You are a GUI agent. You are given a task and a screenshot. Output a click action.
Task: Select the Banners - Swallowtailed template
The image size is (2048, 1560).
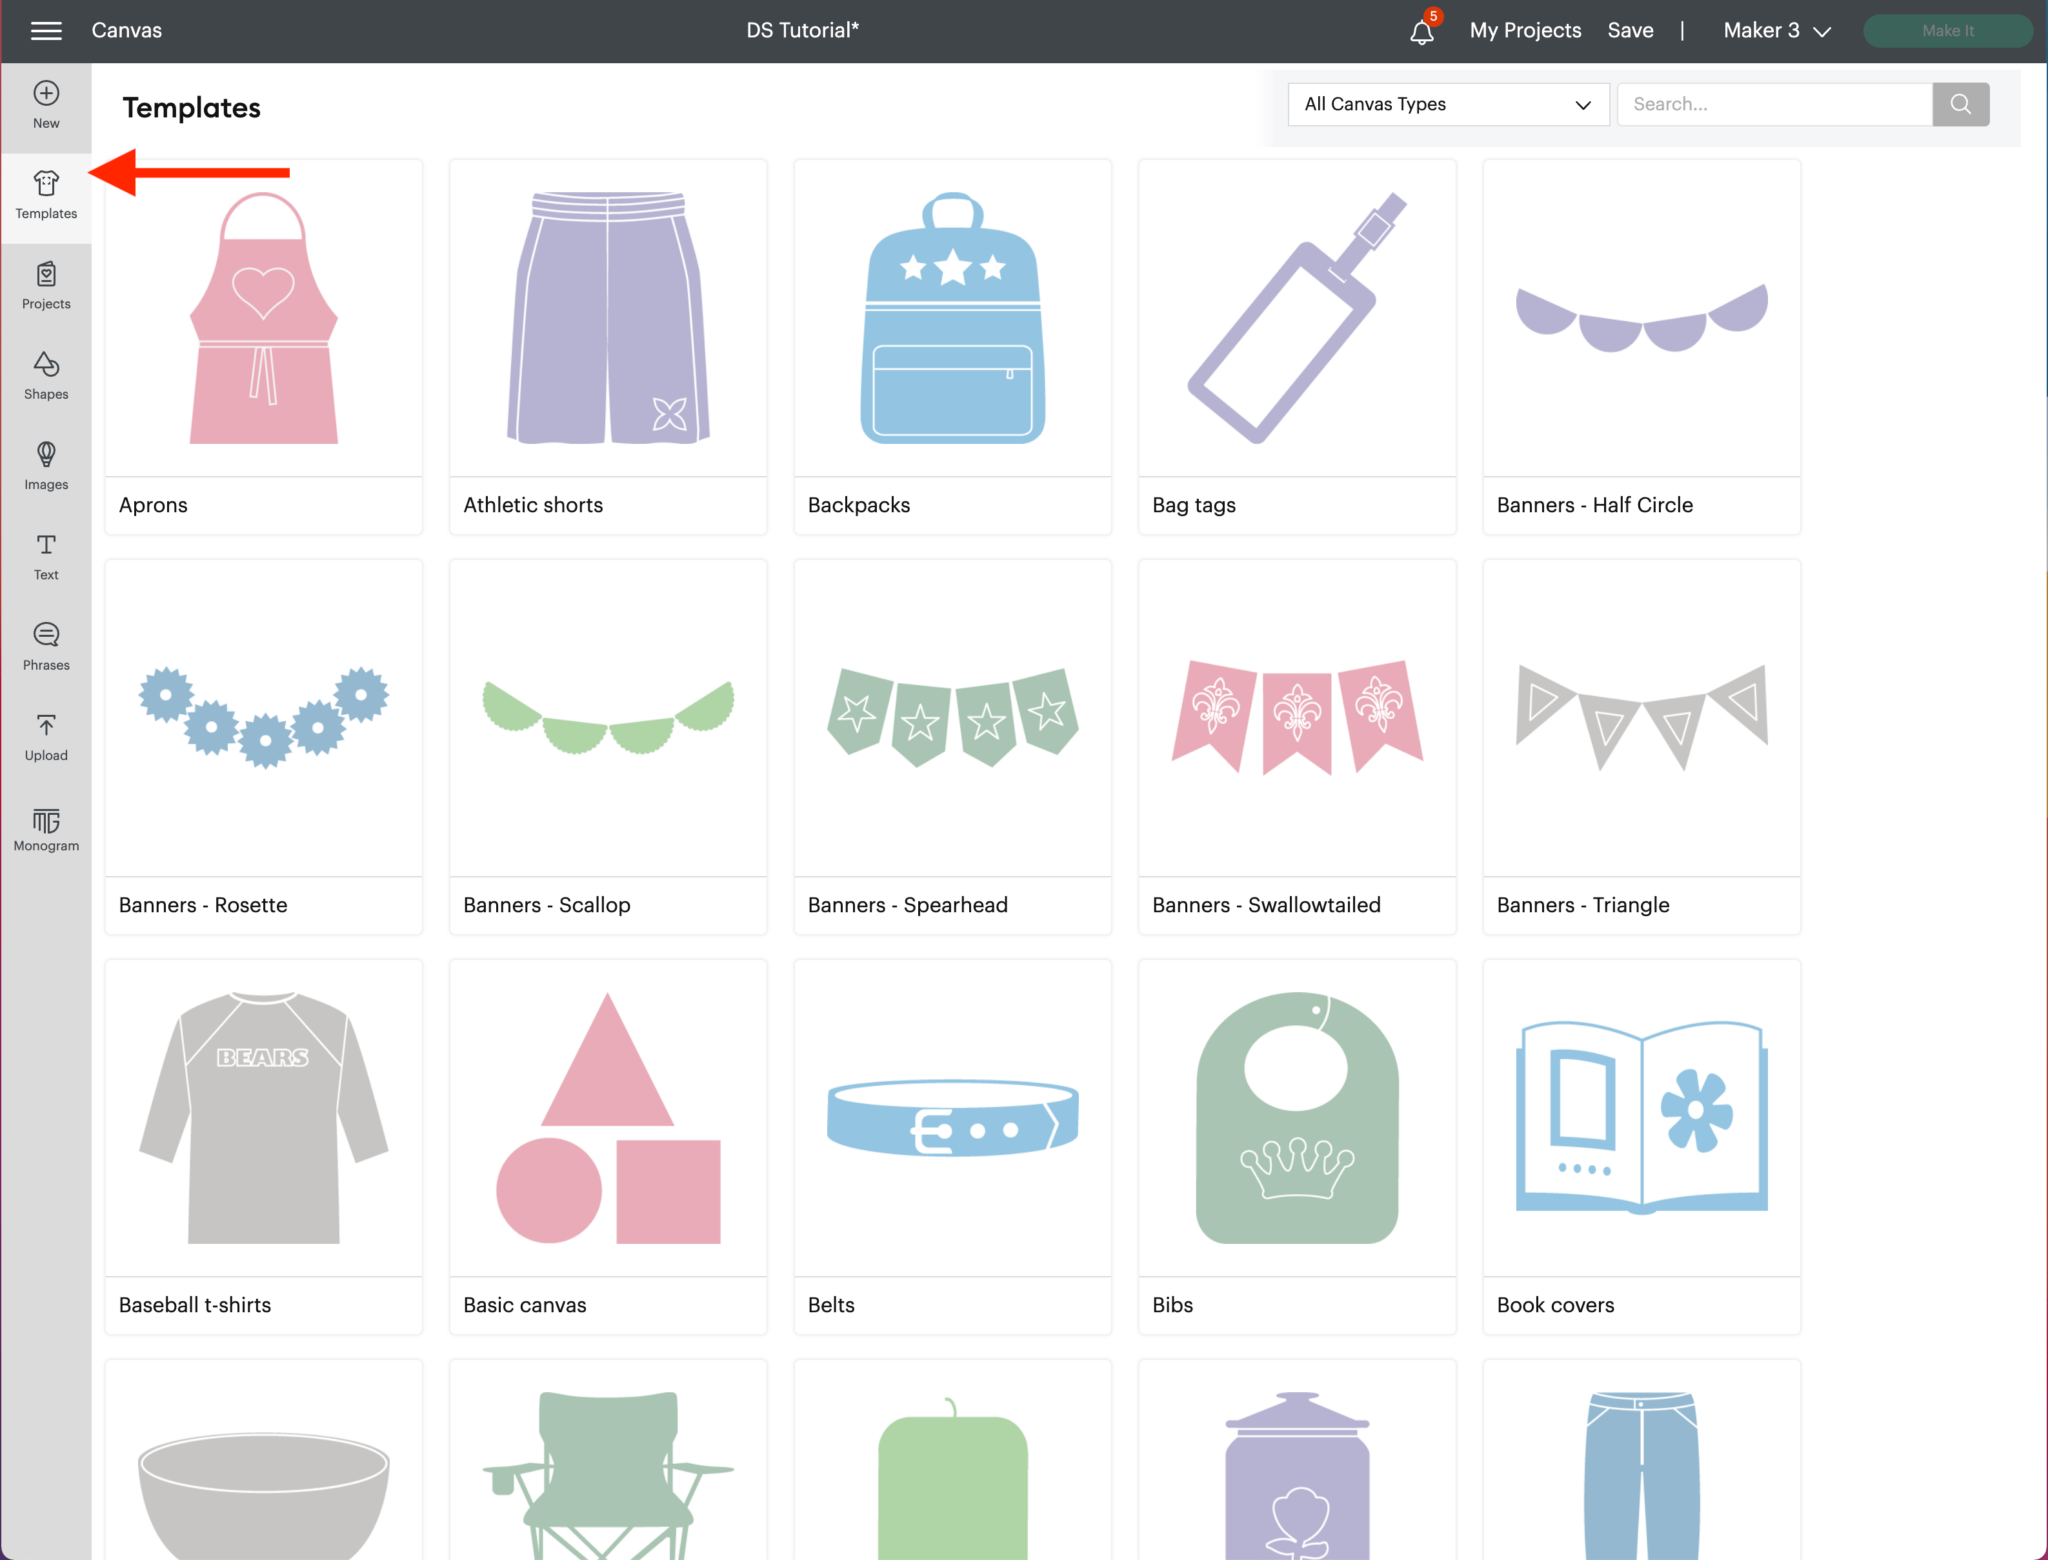click(1296, 718)
